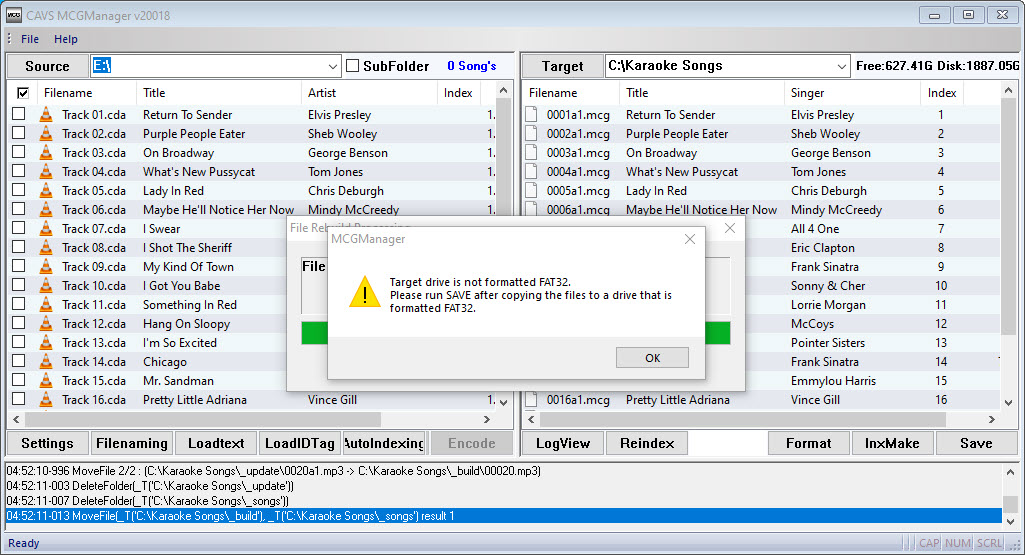Enable the SubFolder checkbox
This screenshot has height=555, width=1025.
pos(353,65)
